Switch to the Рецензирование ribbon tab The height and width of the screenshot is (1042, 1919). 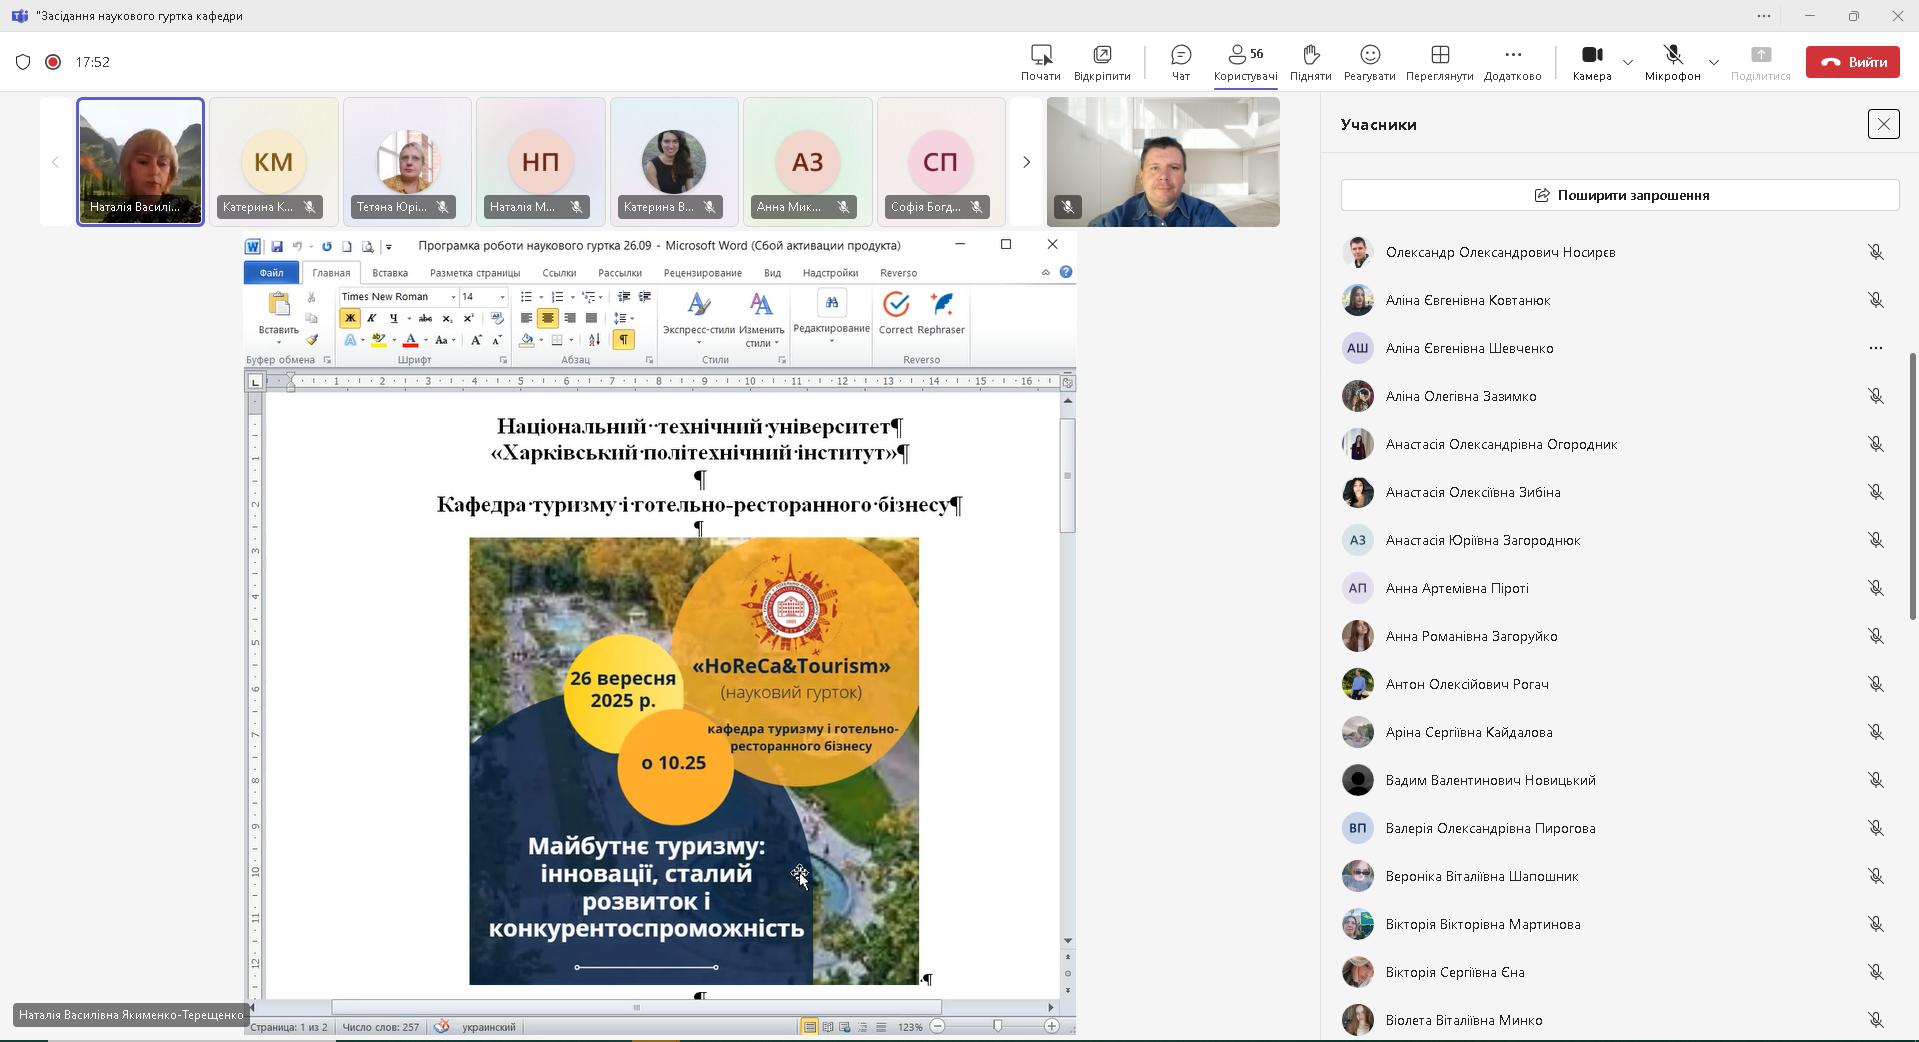tap(702, 273)
